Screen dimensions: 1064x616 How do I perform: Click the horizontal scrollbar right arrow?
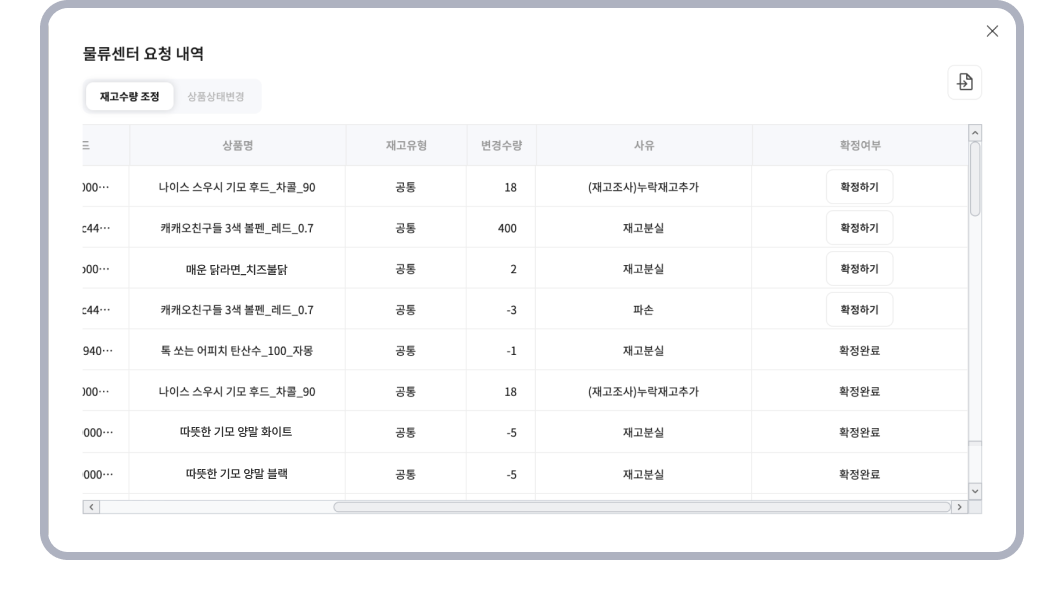[959, 507]
